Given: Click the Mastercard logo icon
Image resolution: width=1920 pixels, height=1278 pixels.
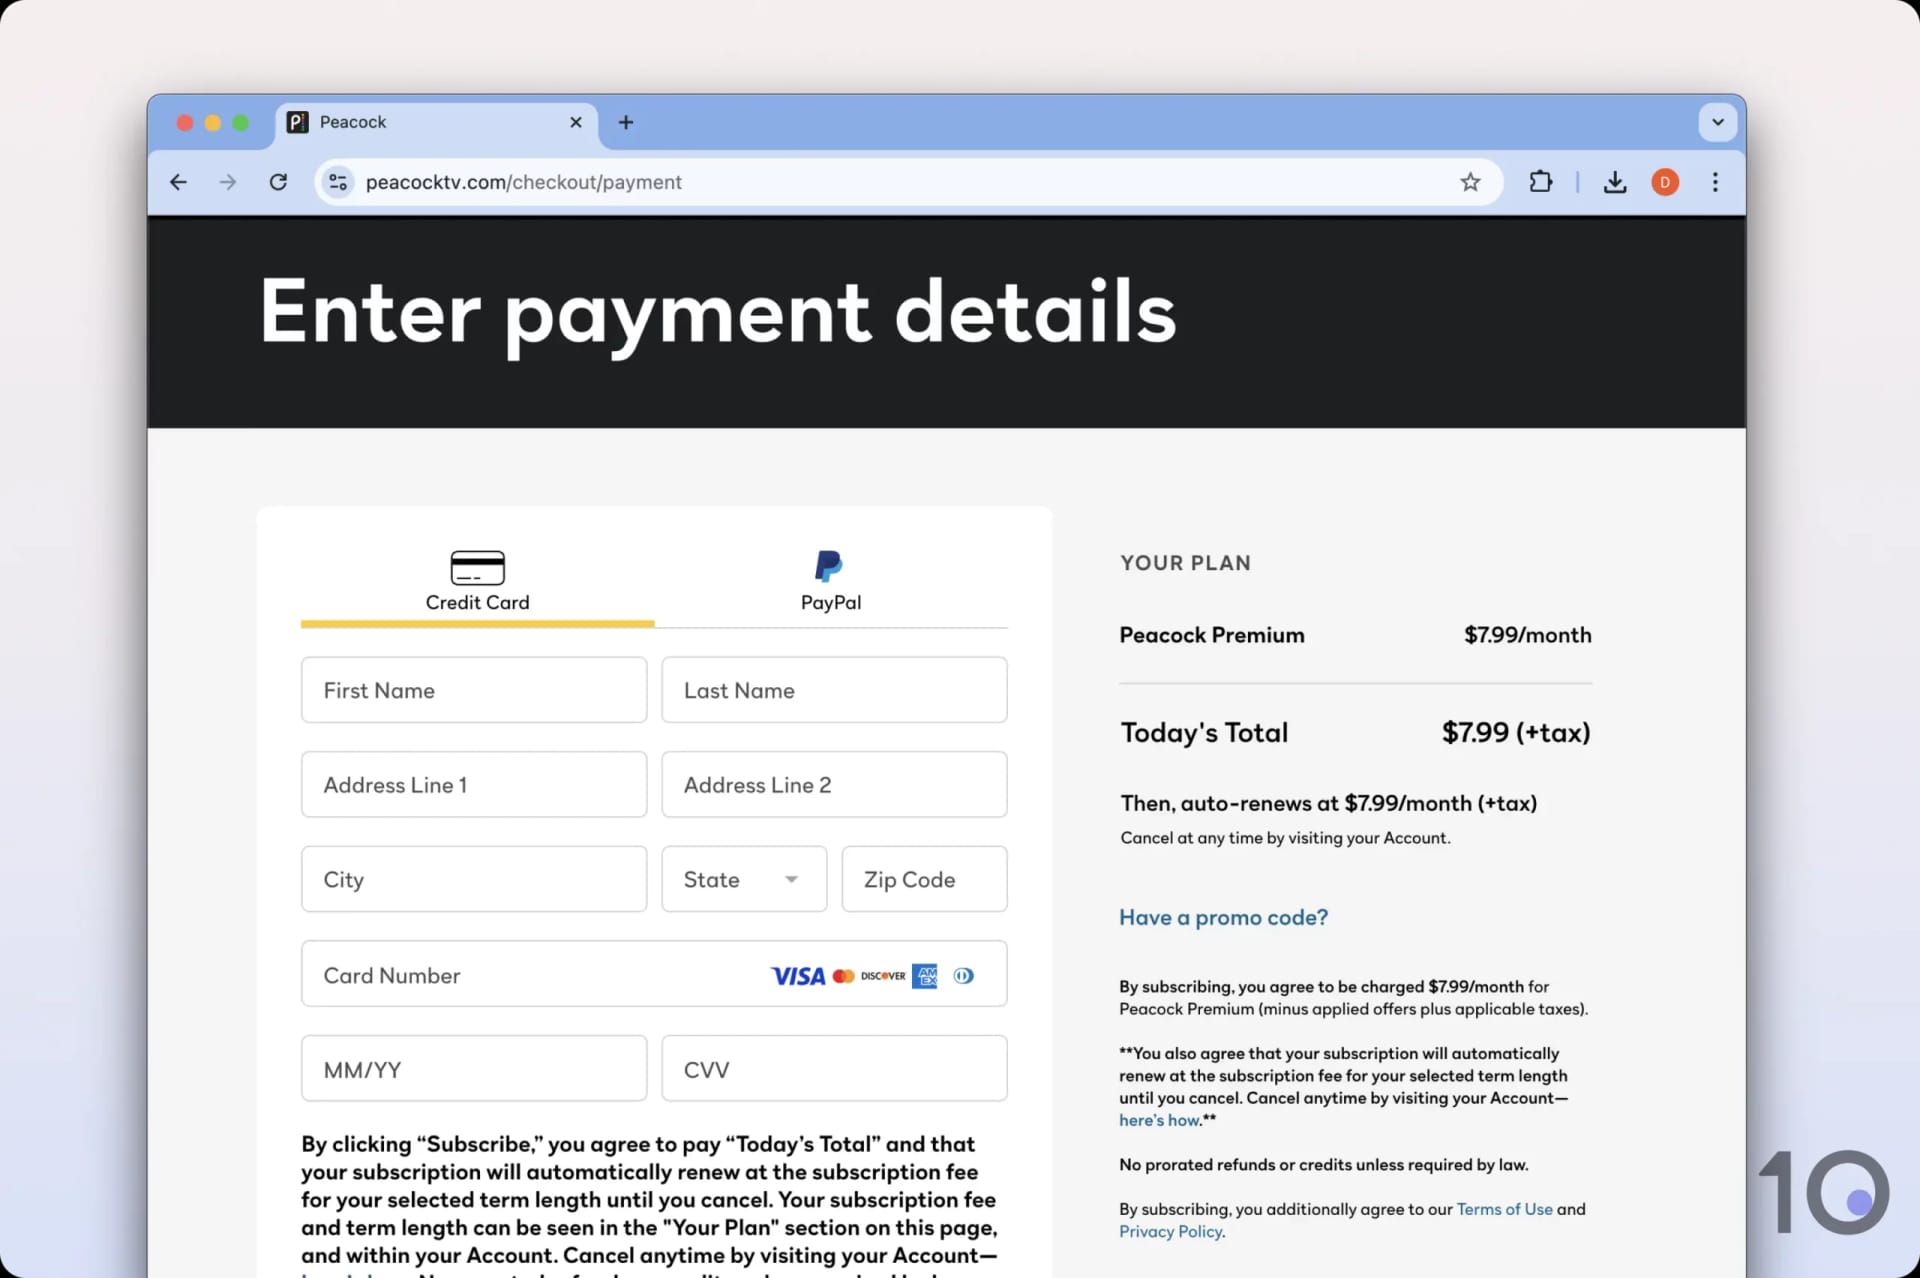Looking at the screenshot, I should (843, 976).
